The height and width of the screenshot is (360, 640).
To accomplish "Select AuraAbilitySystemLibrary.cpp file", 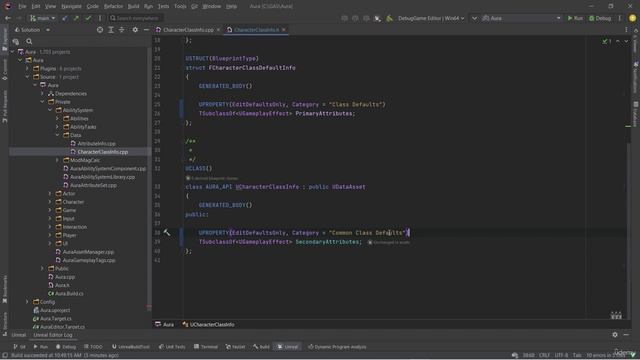I will click(102, 177).
